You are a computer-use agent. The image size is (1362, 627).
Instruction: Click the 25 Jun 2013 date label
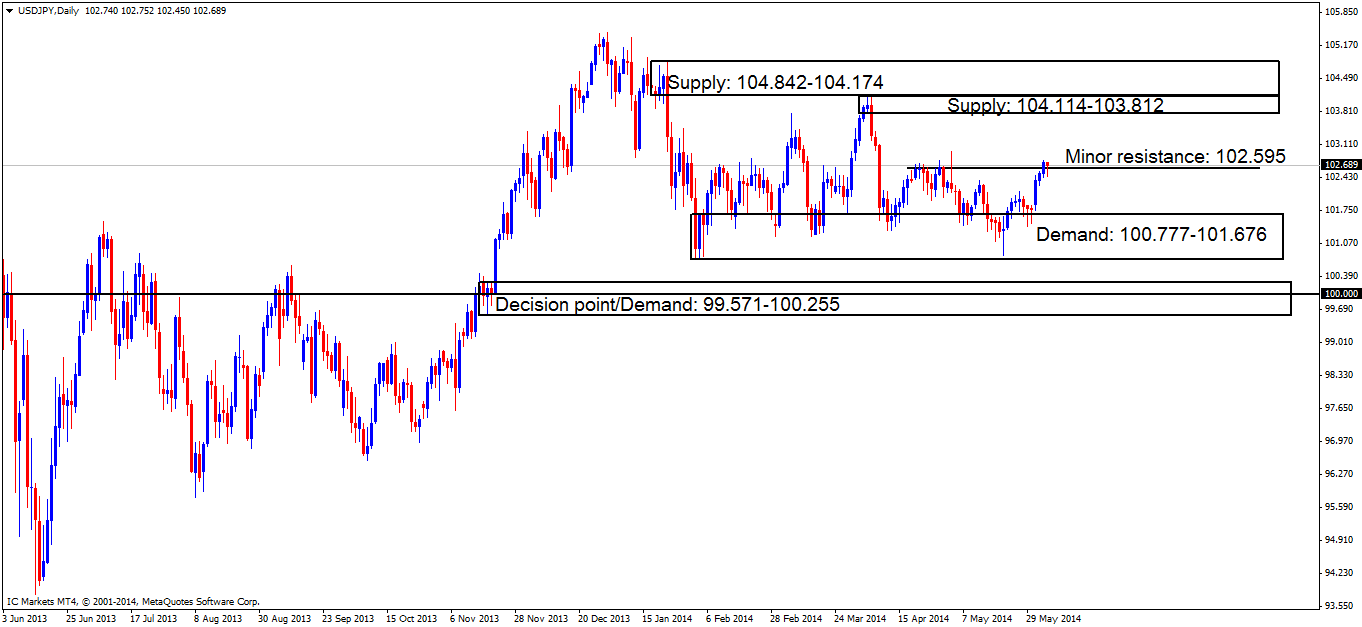point(89,619)
